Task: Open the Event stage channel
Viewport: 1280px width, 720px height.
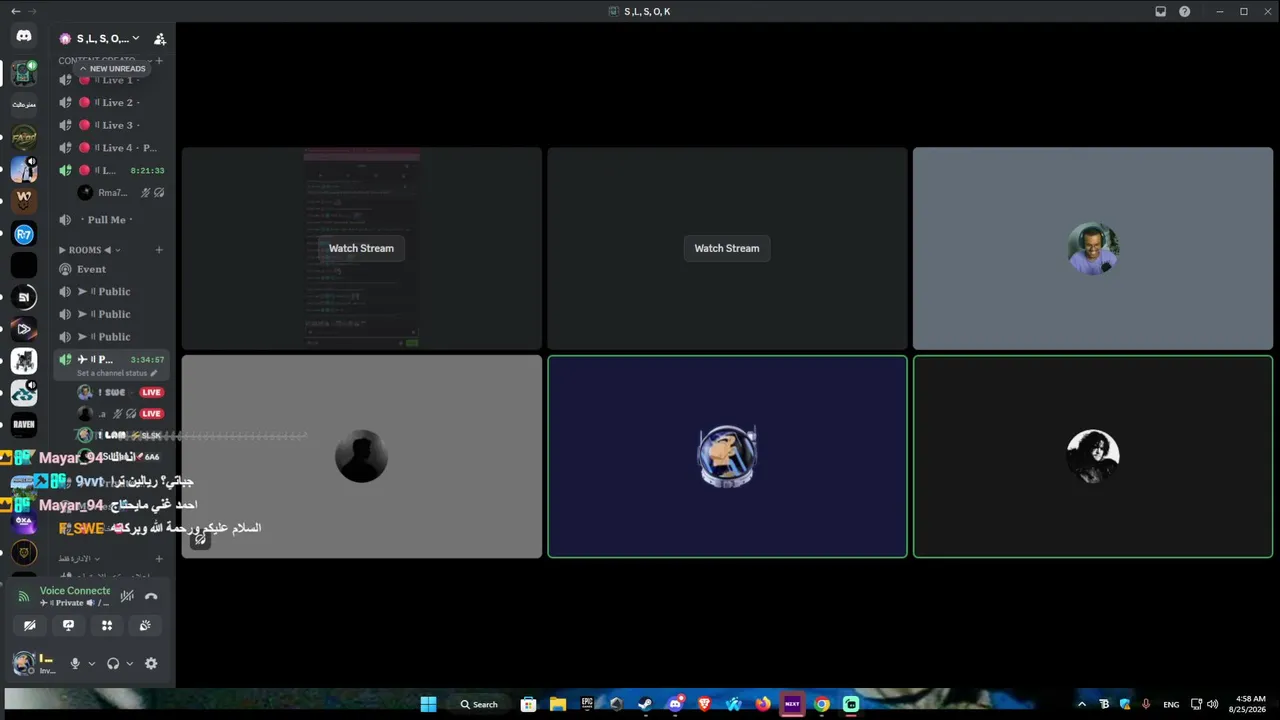Action: tap(110, 269)
